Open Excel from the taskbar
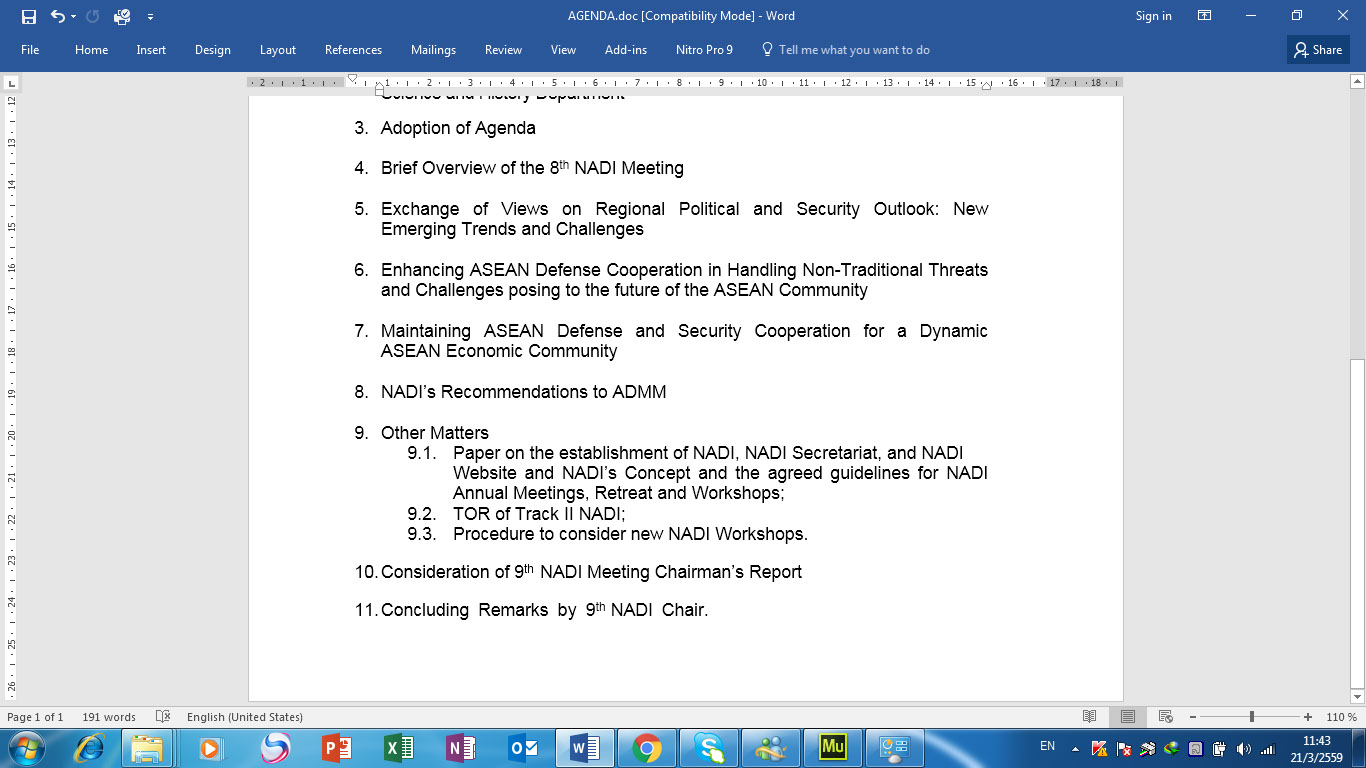This screenshot has height=768, width=1366. click(399, 748)
